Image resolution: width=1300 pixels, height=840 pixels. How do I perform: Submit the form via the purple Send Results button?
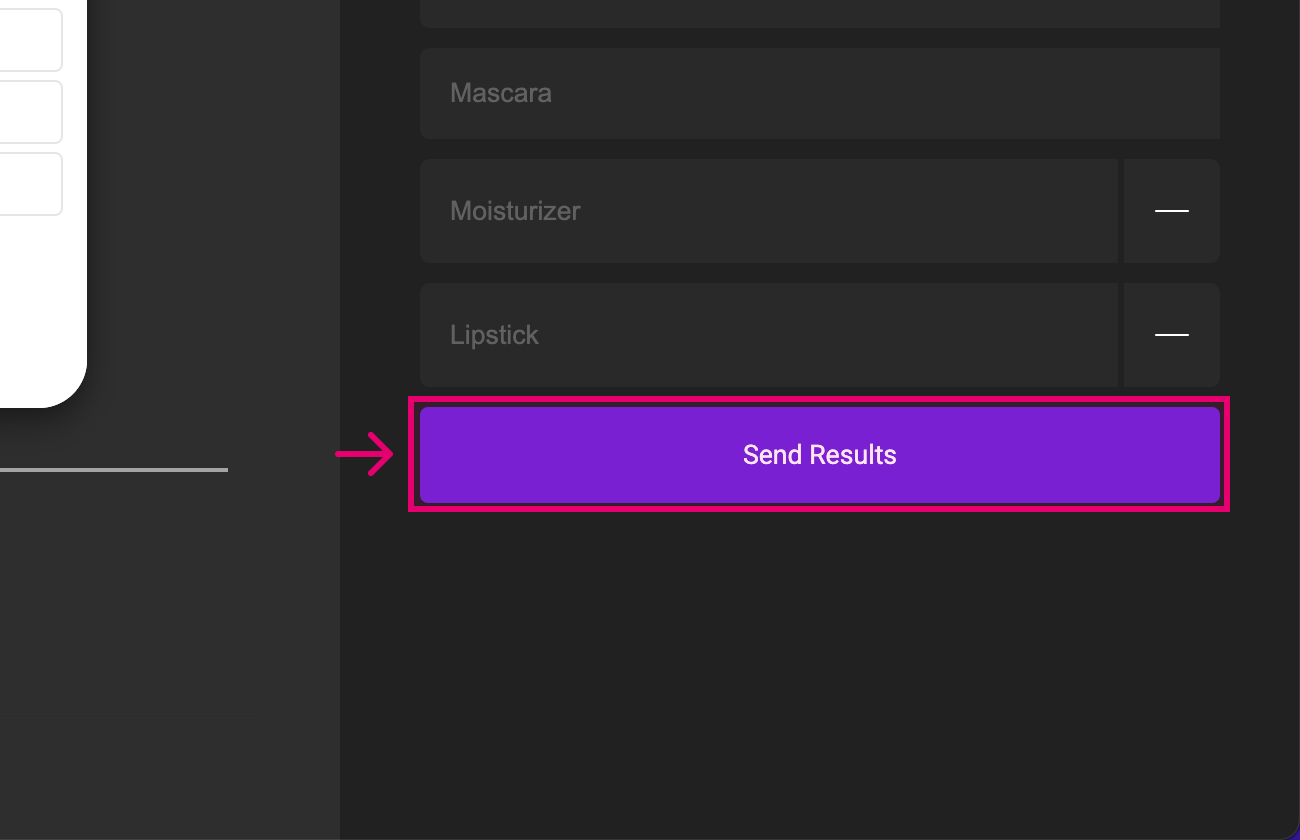820,455
